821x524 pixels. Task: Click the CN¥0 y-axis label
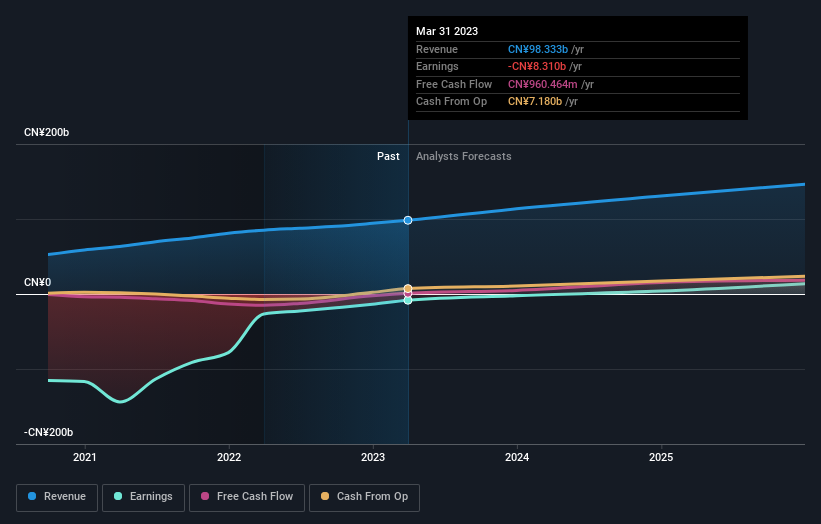pyautogui.click(x=38, y=283)
